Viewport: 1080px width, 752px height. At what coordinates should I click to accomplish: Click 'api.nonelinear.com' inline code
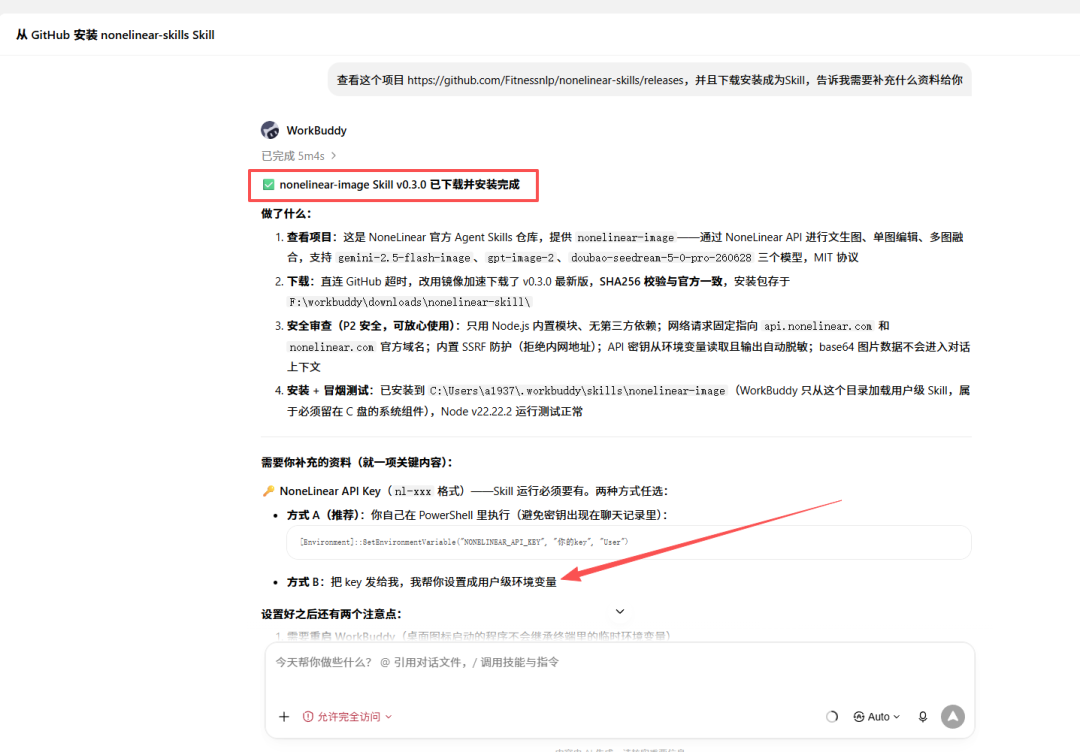click(818, 326)
